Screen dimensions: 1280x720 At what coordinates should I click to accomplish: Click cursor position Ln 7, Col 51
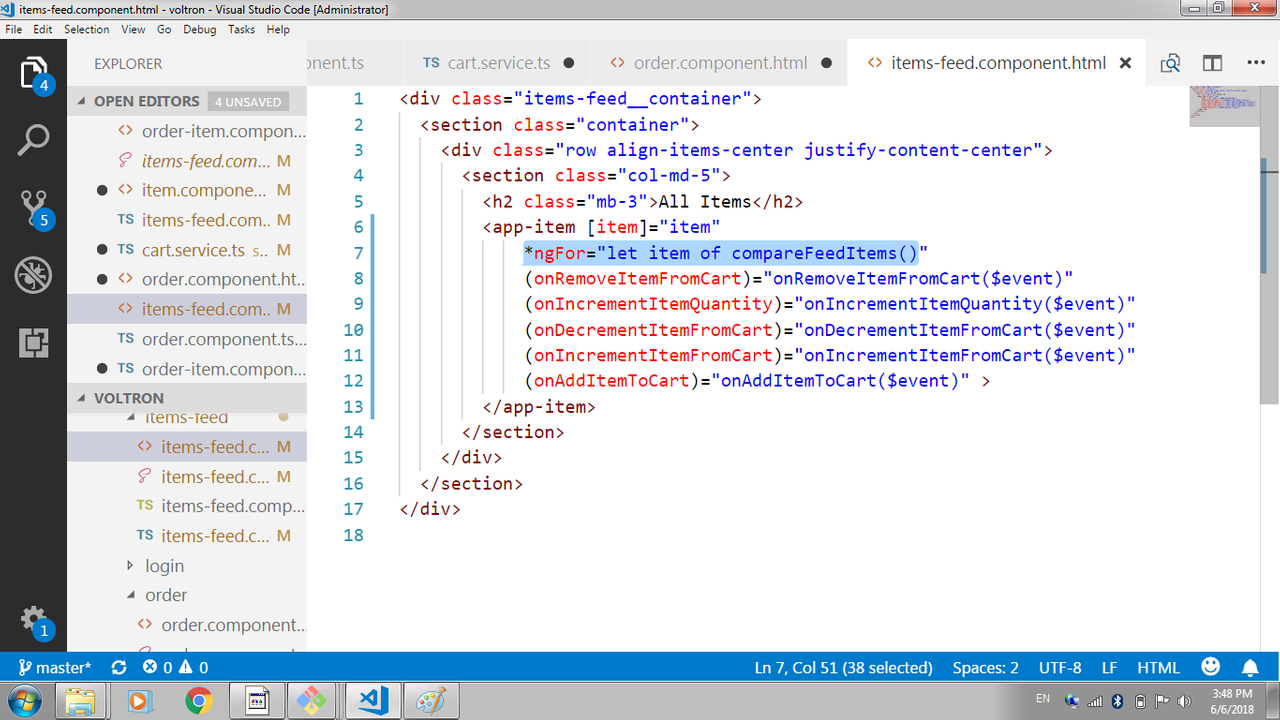843,667
